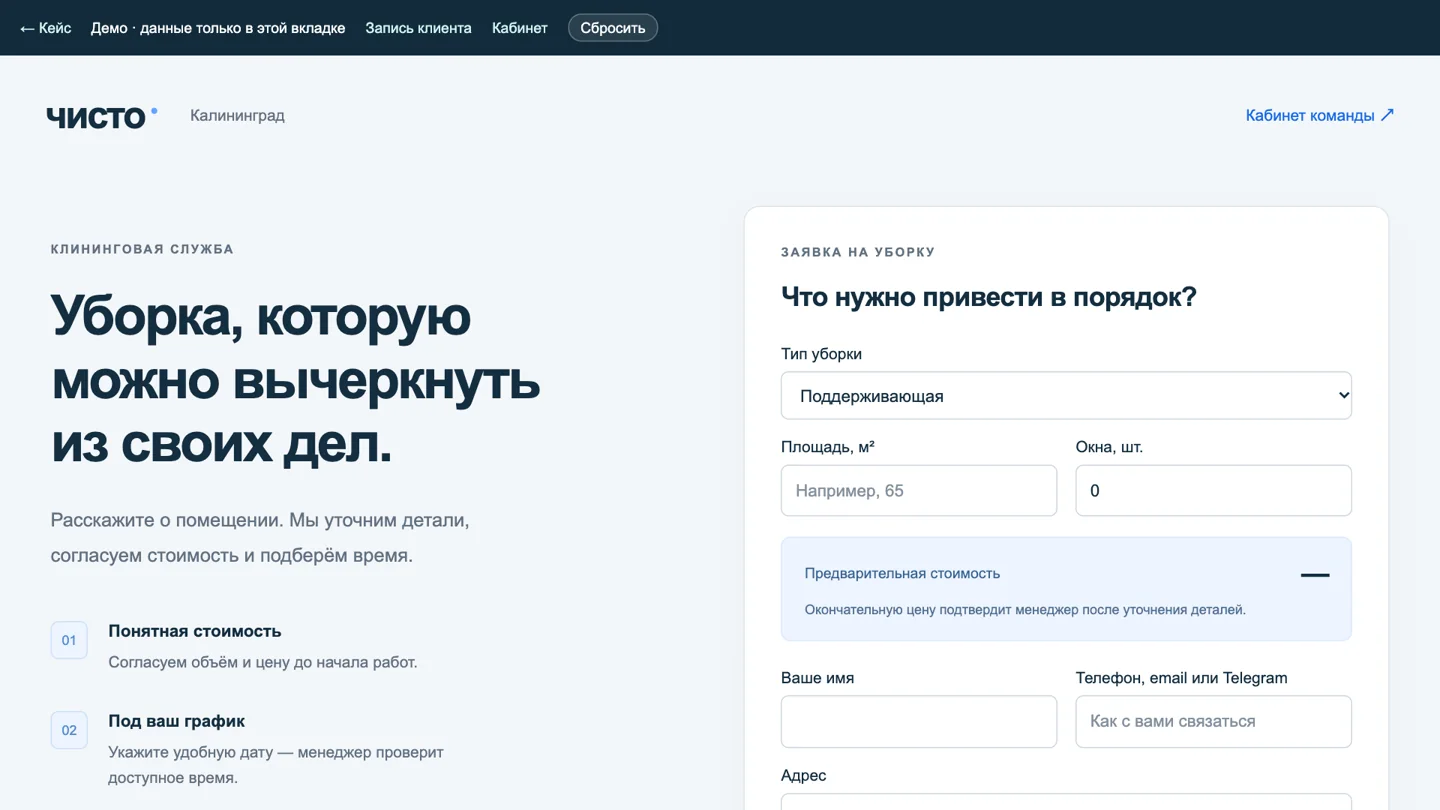This screenshot has height=810, width=1440.
Task: Focus the Площадь, м² input field
Action: [919, 490]
